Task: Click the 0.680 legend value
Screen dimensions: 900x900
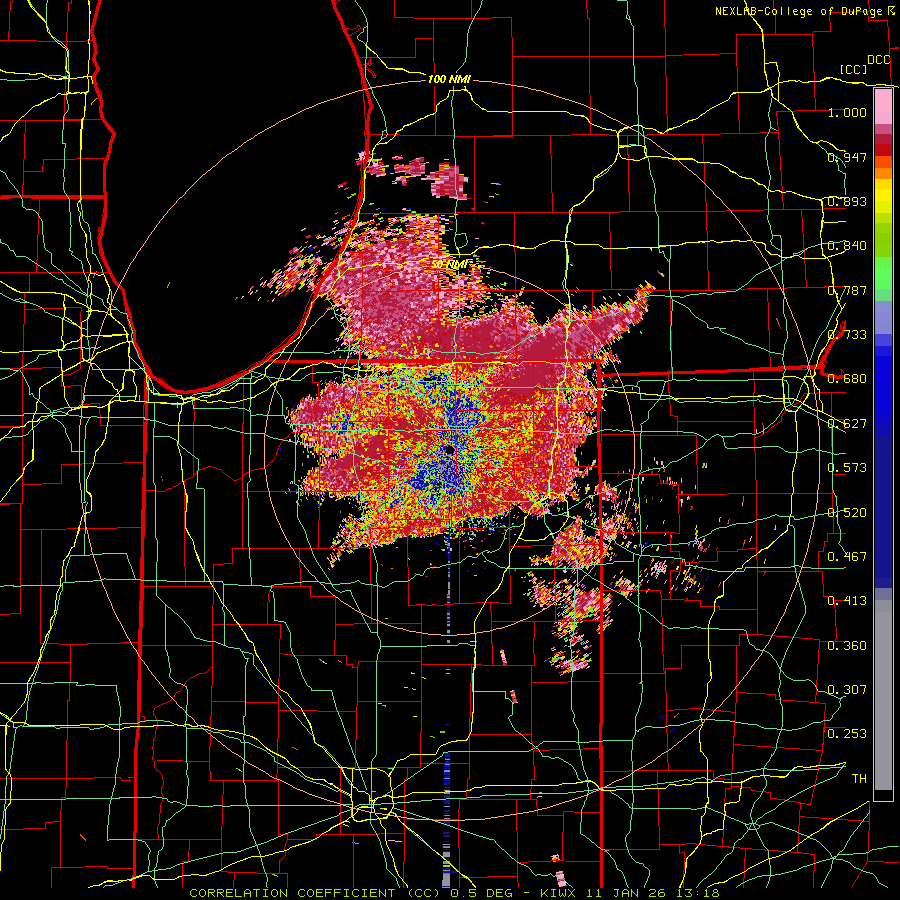Action: 847,378
